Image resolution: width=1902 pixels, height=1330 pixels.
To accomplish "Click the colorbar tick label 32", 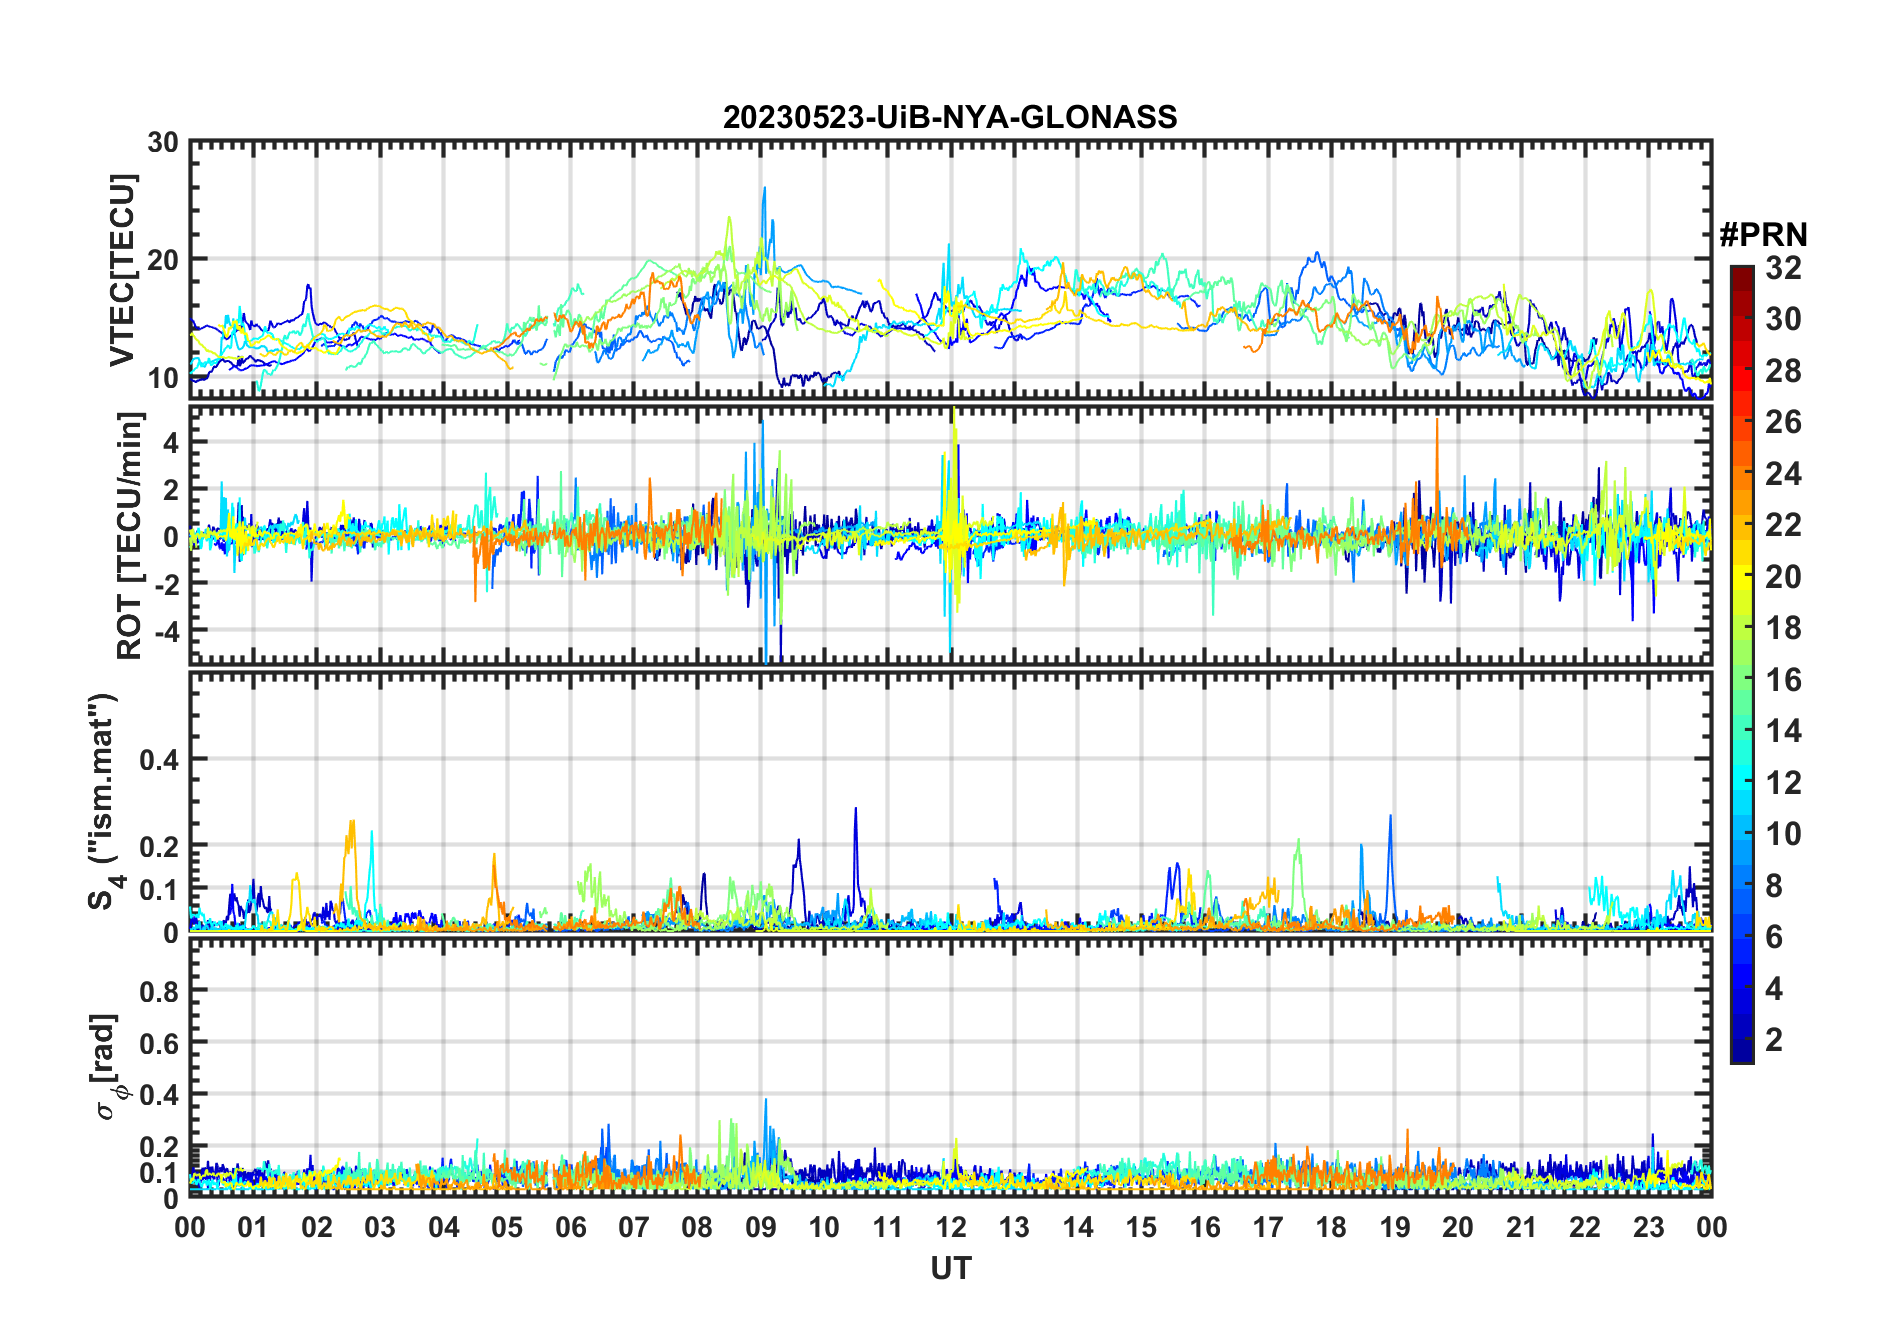I will click(x=1783, y=267).
